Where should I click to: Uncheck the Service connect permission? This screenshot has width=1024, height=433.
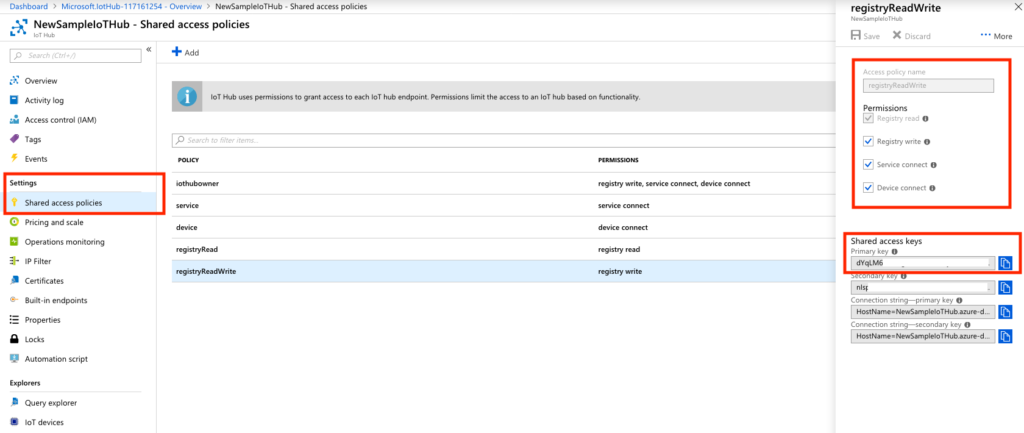(868, 165)
